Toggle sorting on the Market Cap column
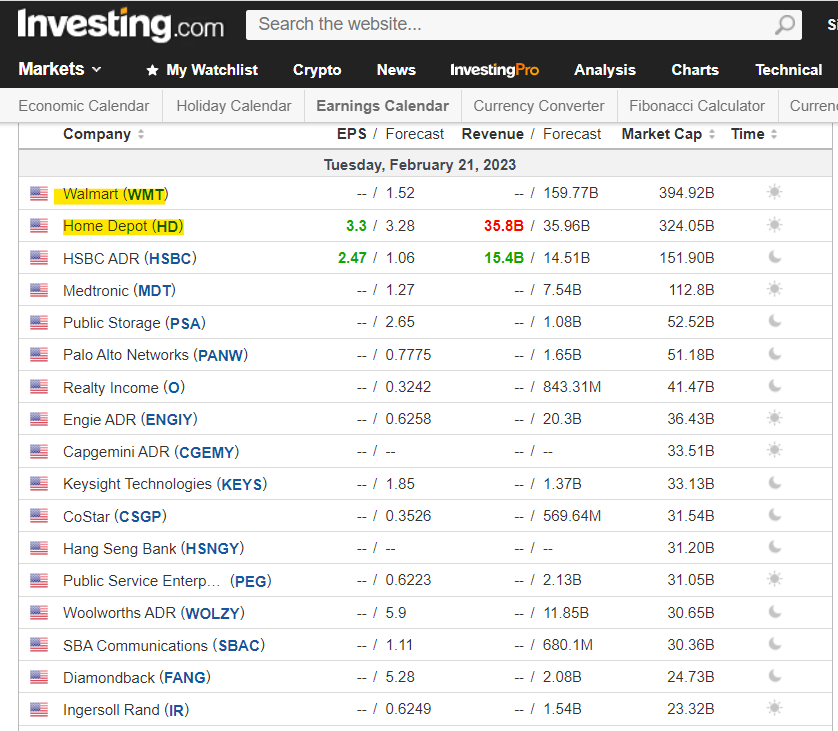Image resolution: width=838 pixels, height=731 pixels. point(711,134)
